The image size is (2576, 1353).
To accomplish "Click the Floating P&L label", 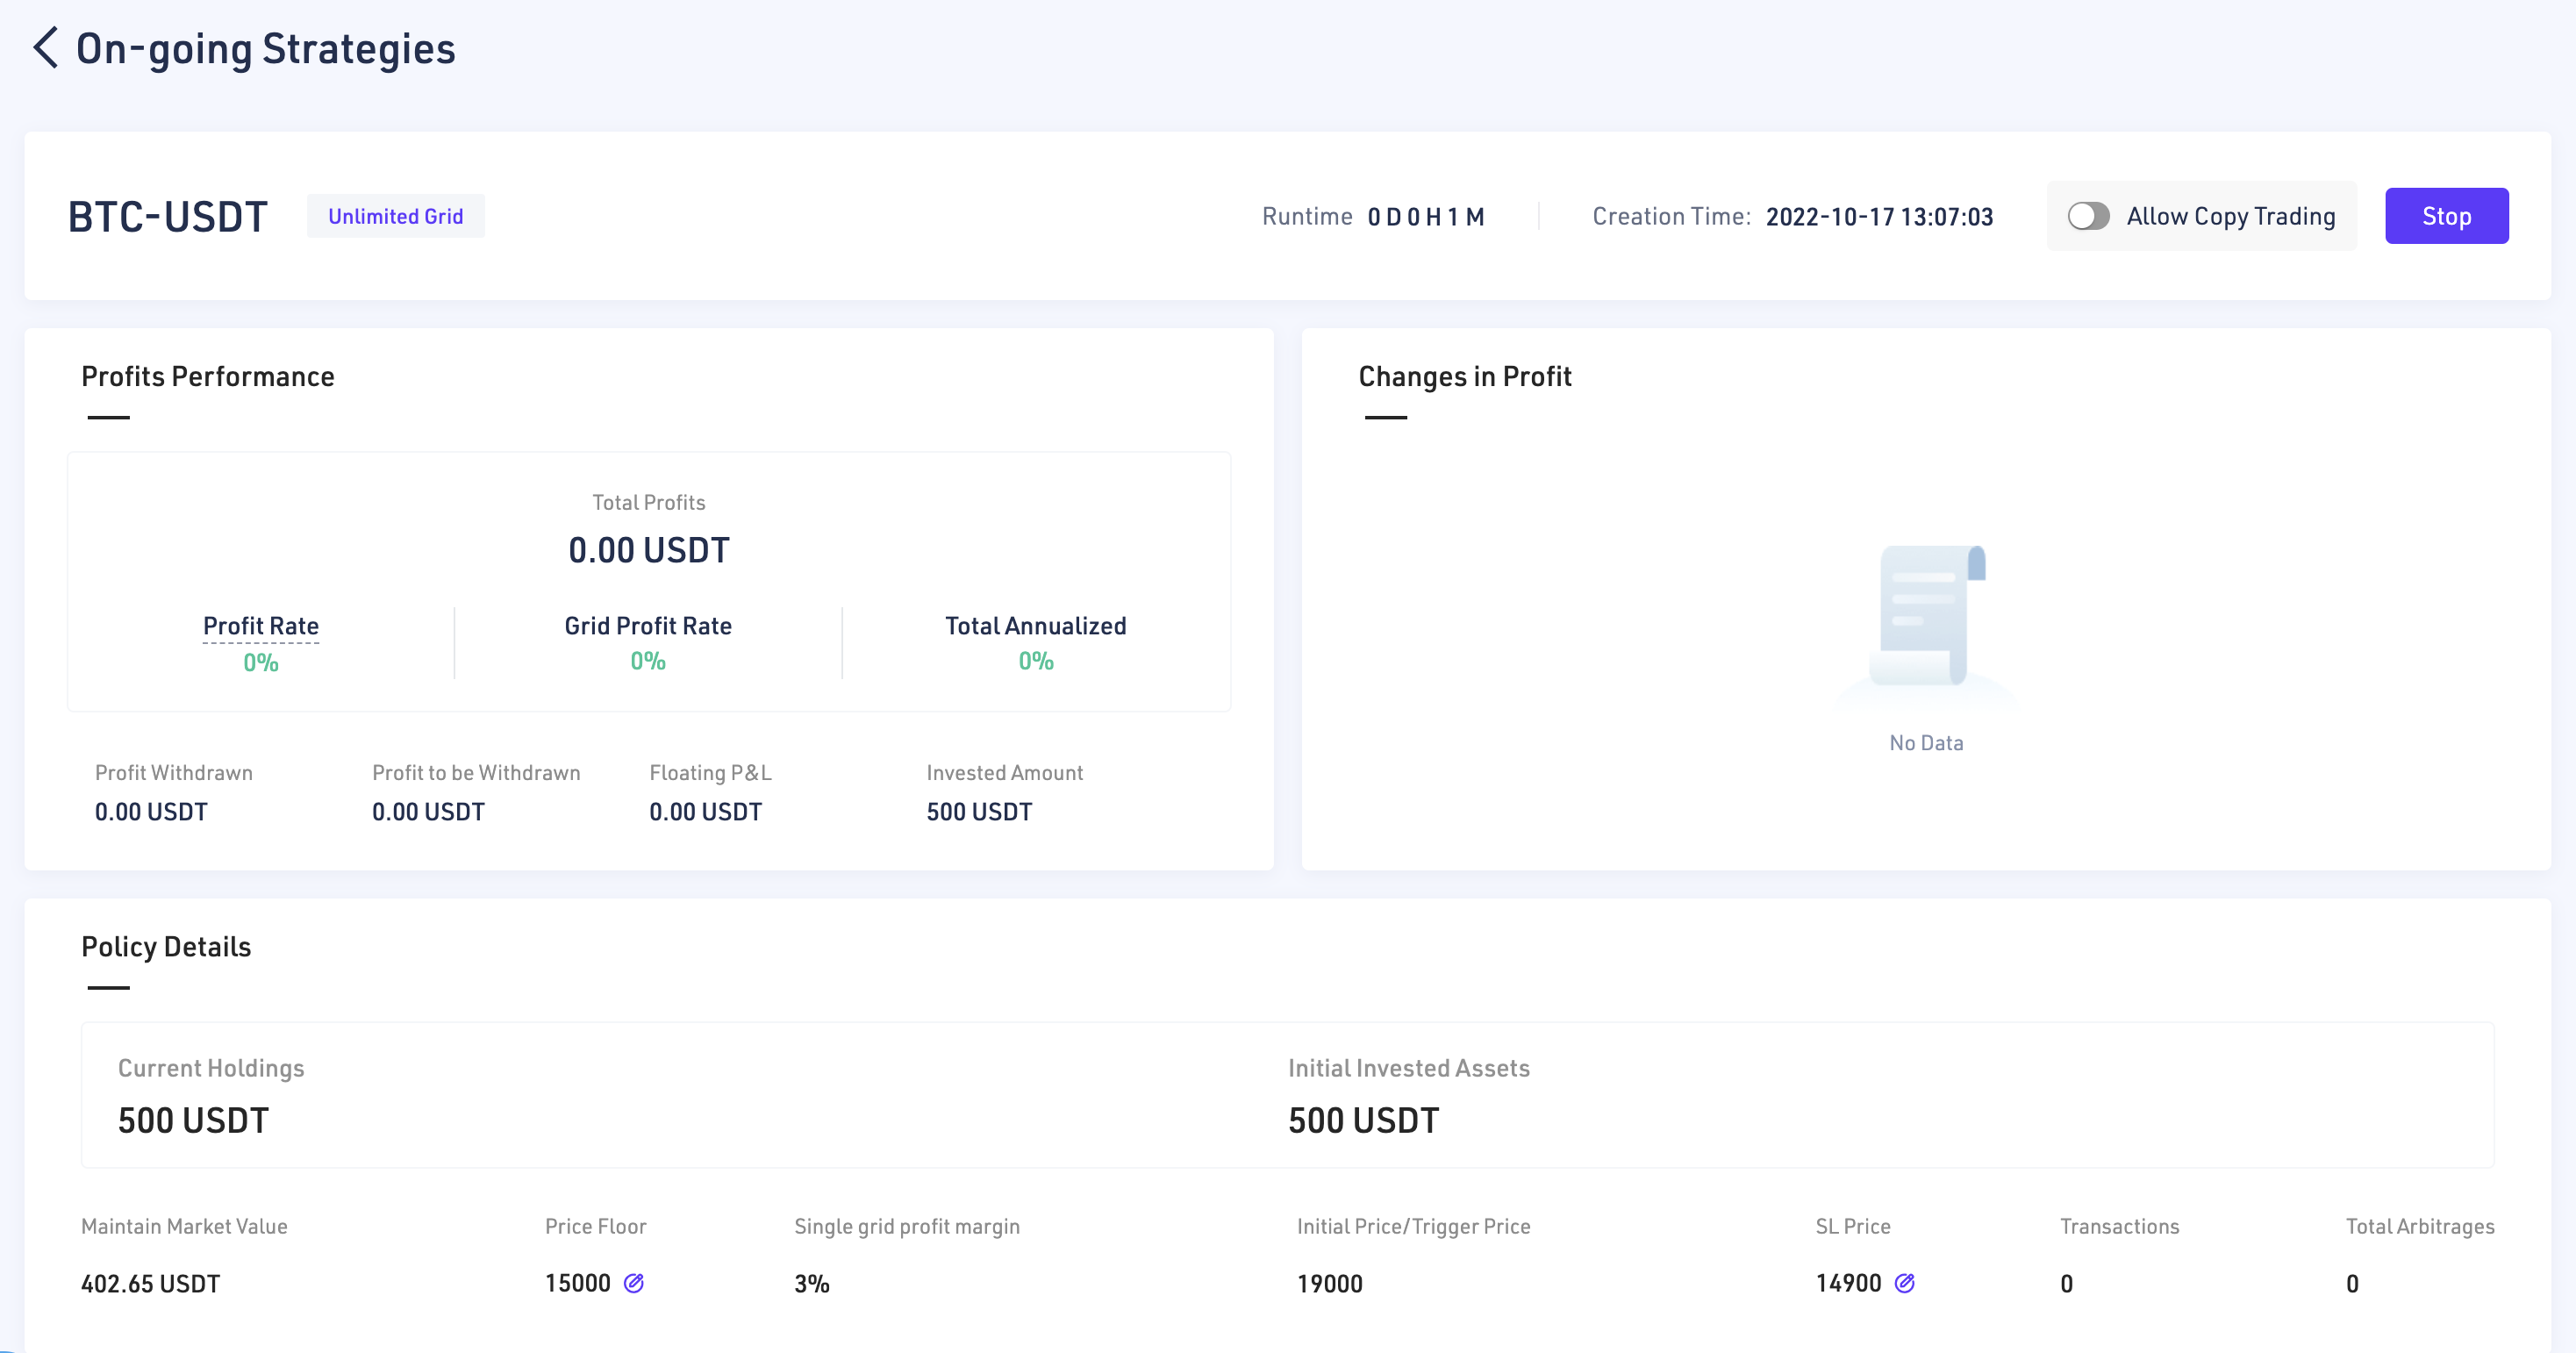I will pos(711,773).
